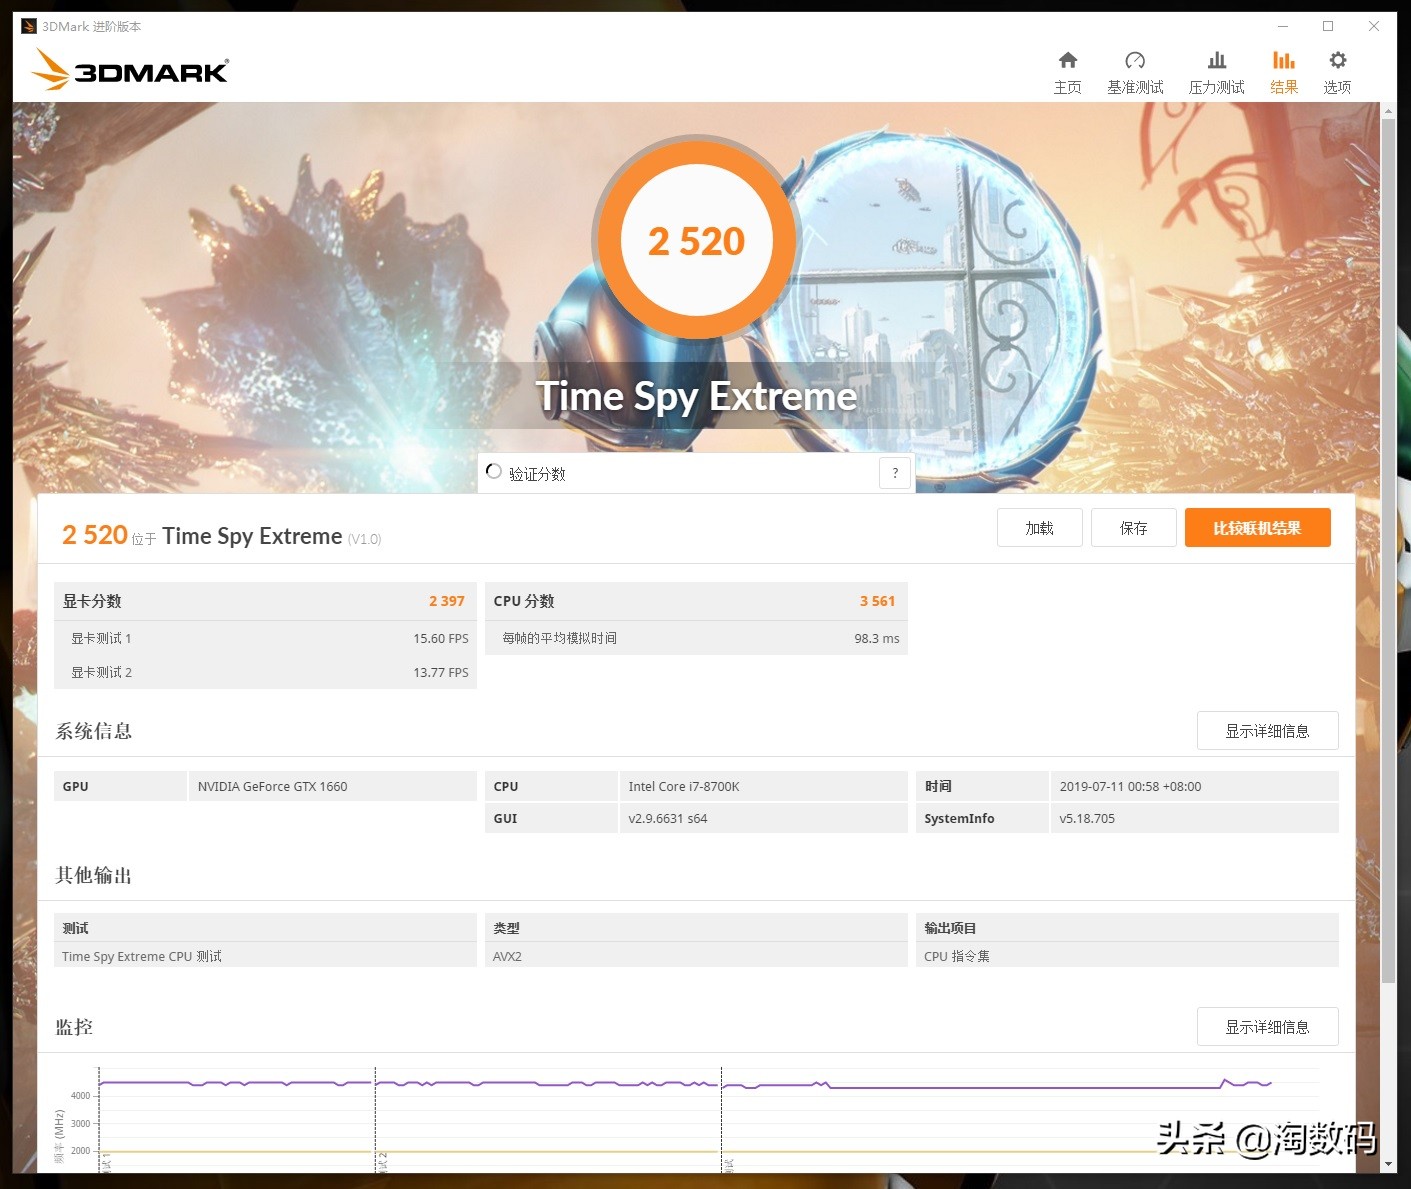Click the question mark help icon
The width and height of the screenshot is (1411, 1189).
click(895, 473)
